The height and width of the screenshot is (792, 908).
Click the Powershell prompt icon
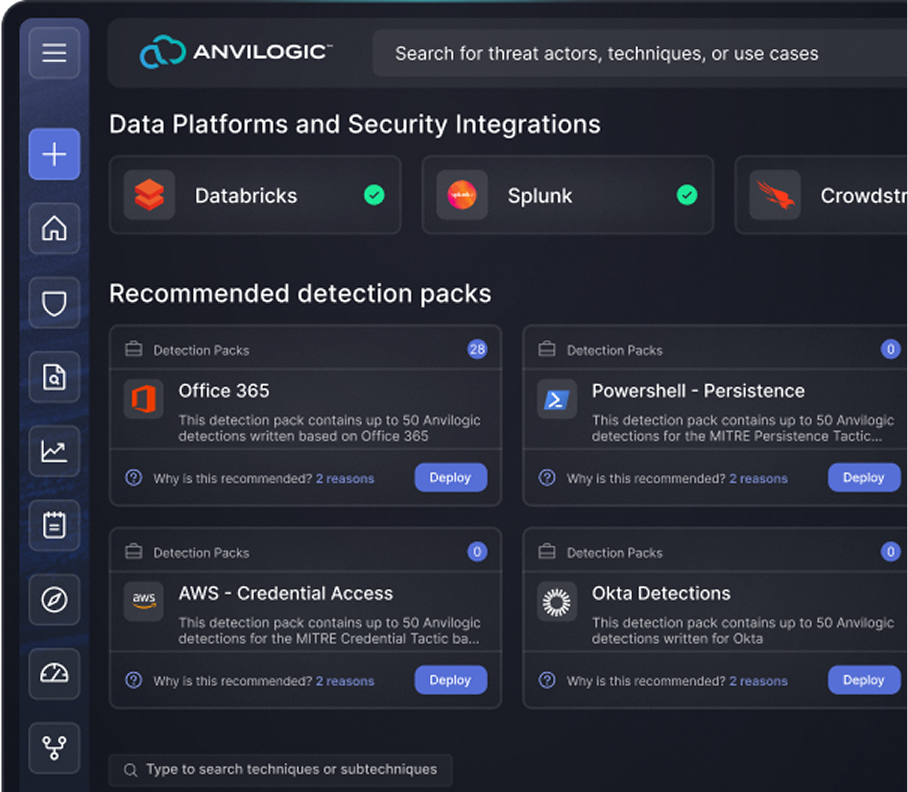pos(556,399)
